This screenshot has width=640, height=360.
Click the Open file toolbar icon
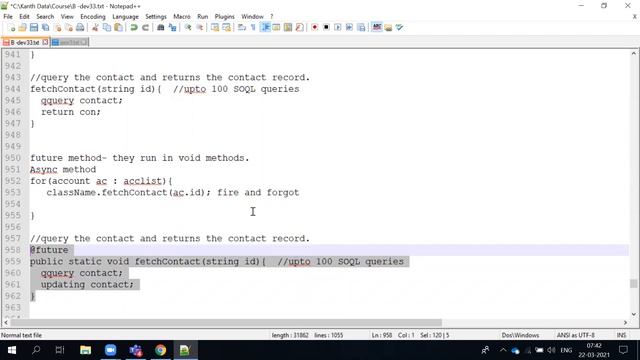click(22, 27)
